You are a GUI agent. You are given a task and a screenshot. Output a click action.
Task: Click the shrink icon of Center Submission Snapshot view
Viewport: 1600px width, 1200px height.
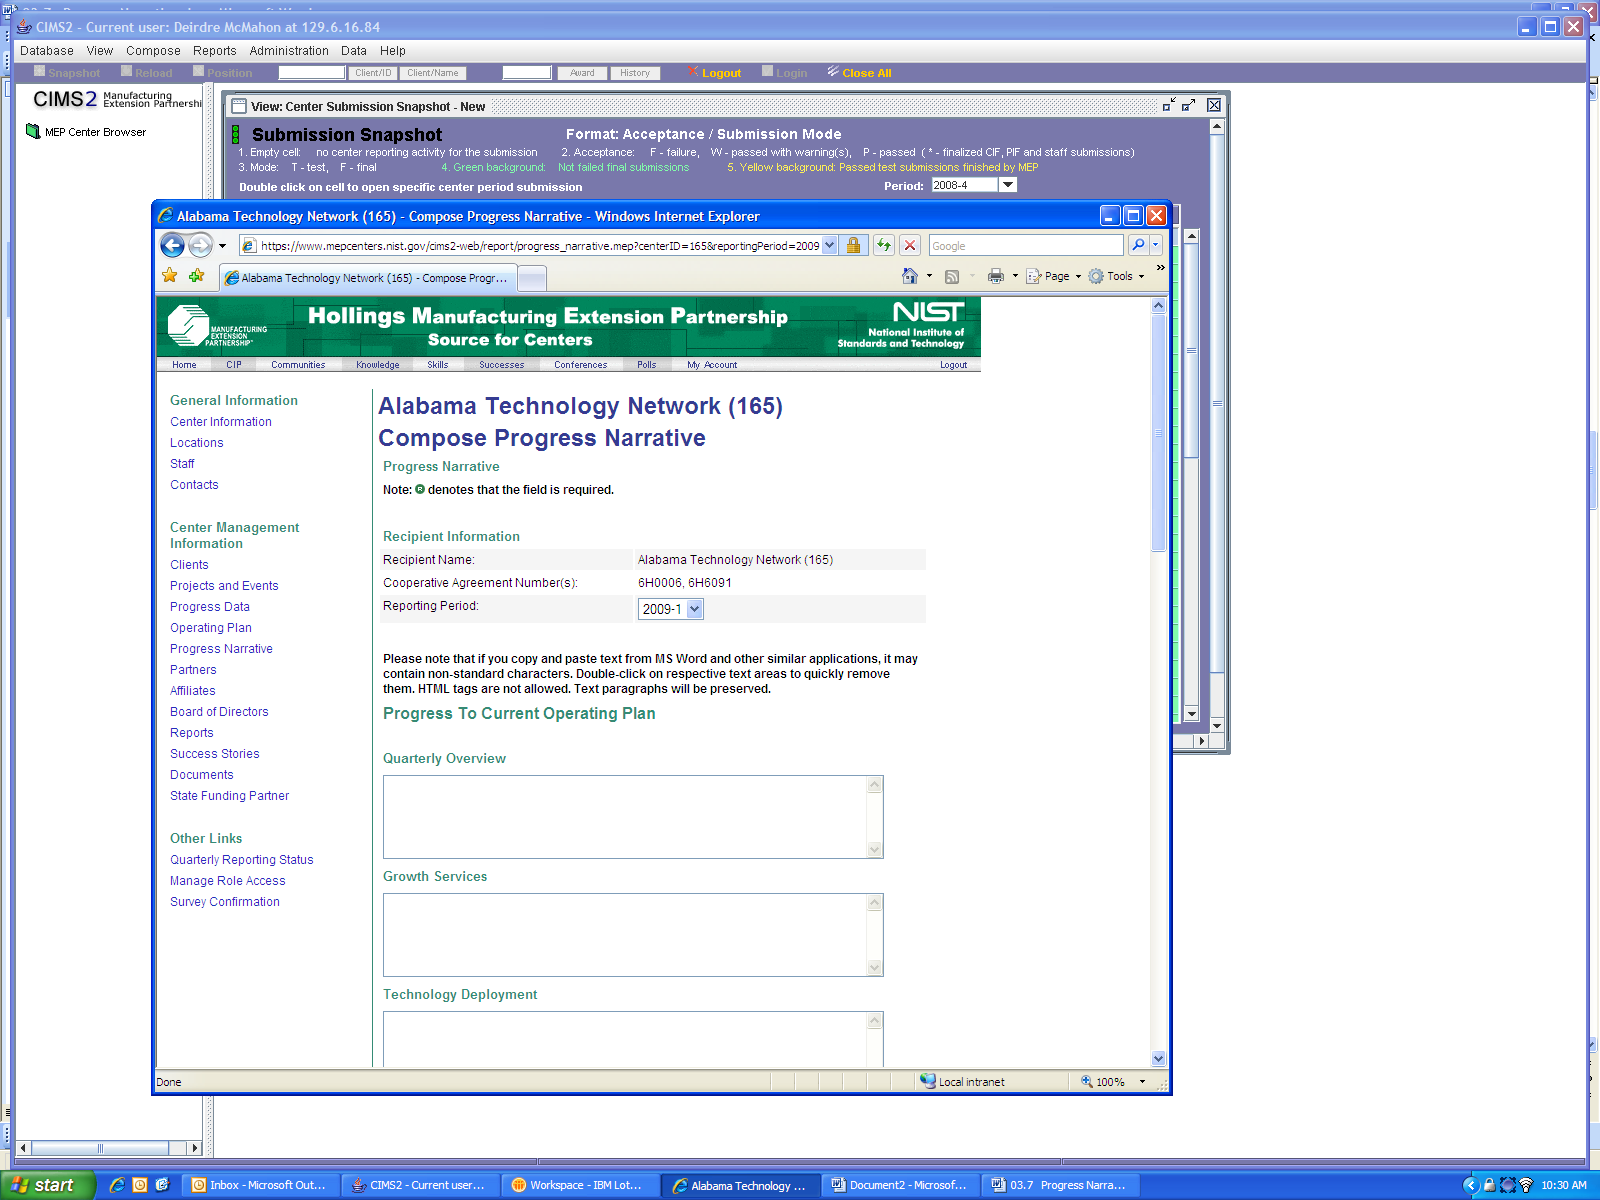click(x=1169, y=105)
